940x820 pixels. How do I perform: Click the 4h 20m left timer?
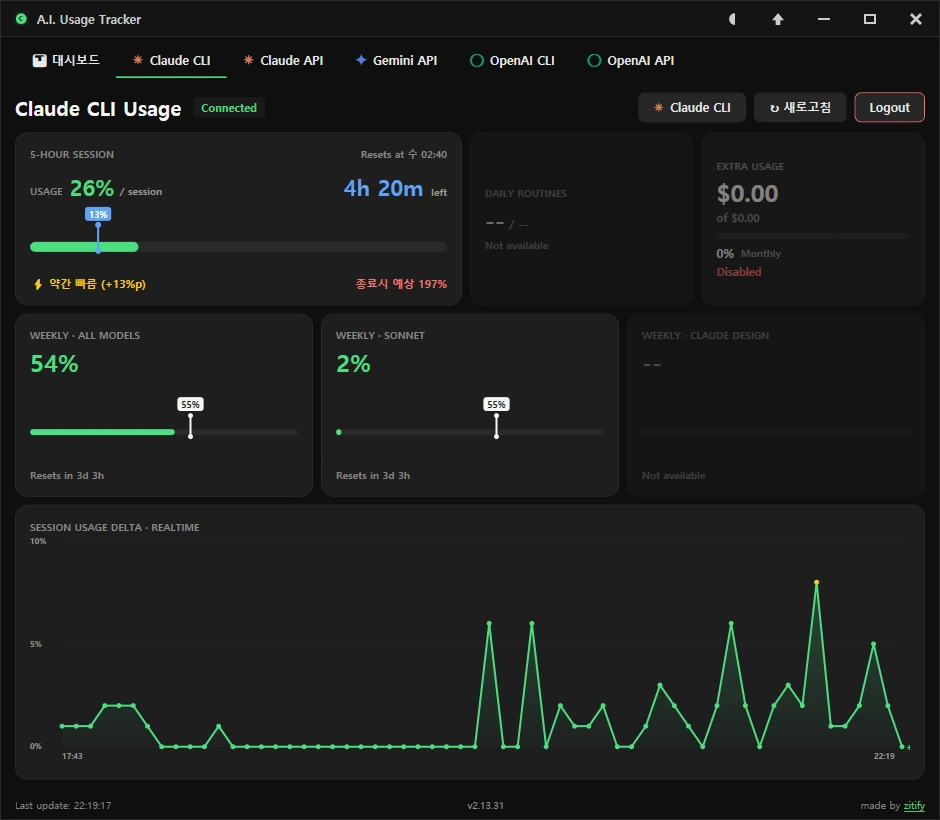click(x=395, y=189)
